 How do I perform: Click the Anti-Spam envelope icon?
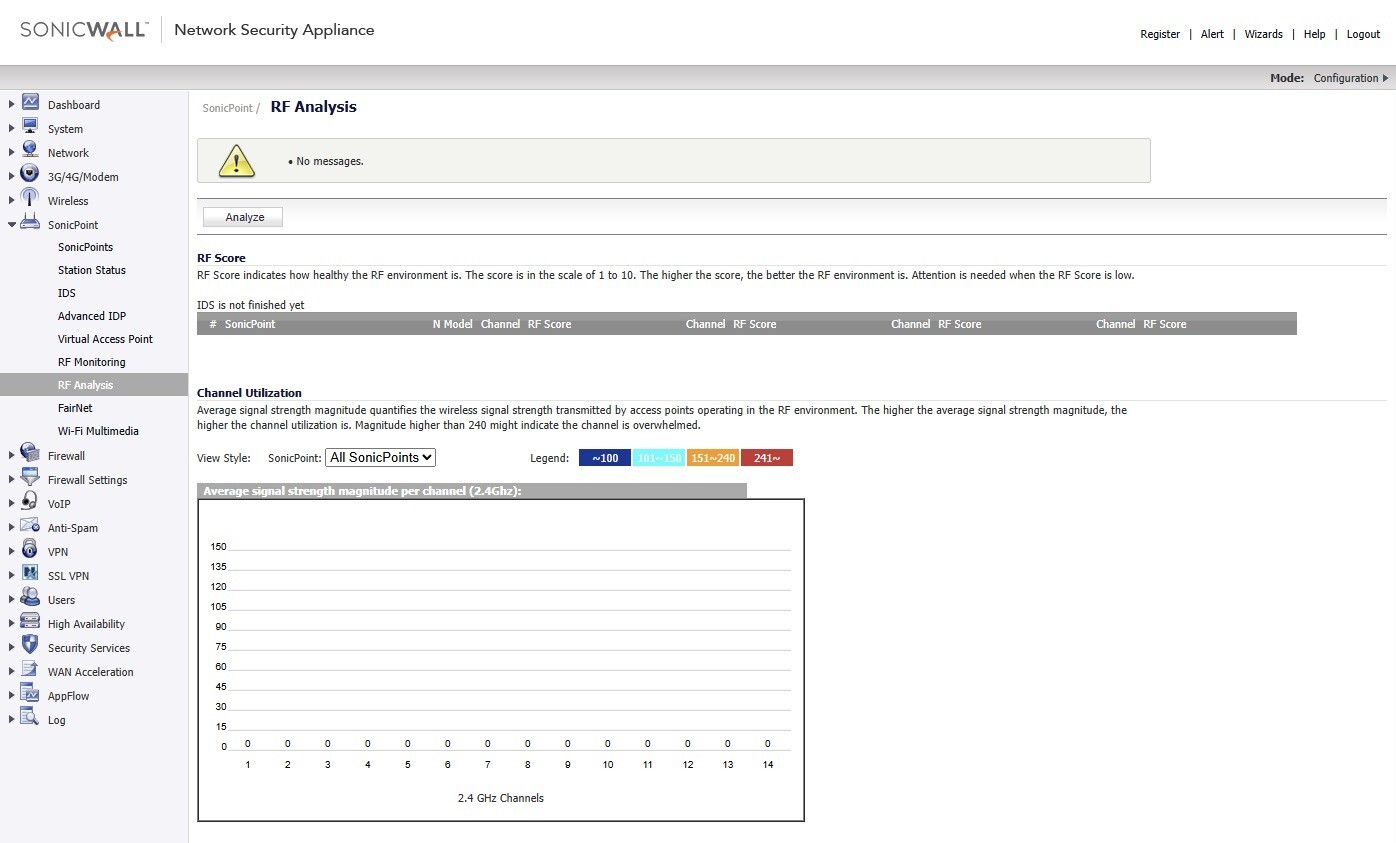pyautogui.click(x=30, y=526)
